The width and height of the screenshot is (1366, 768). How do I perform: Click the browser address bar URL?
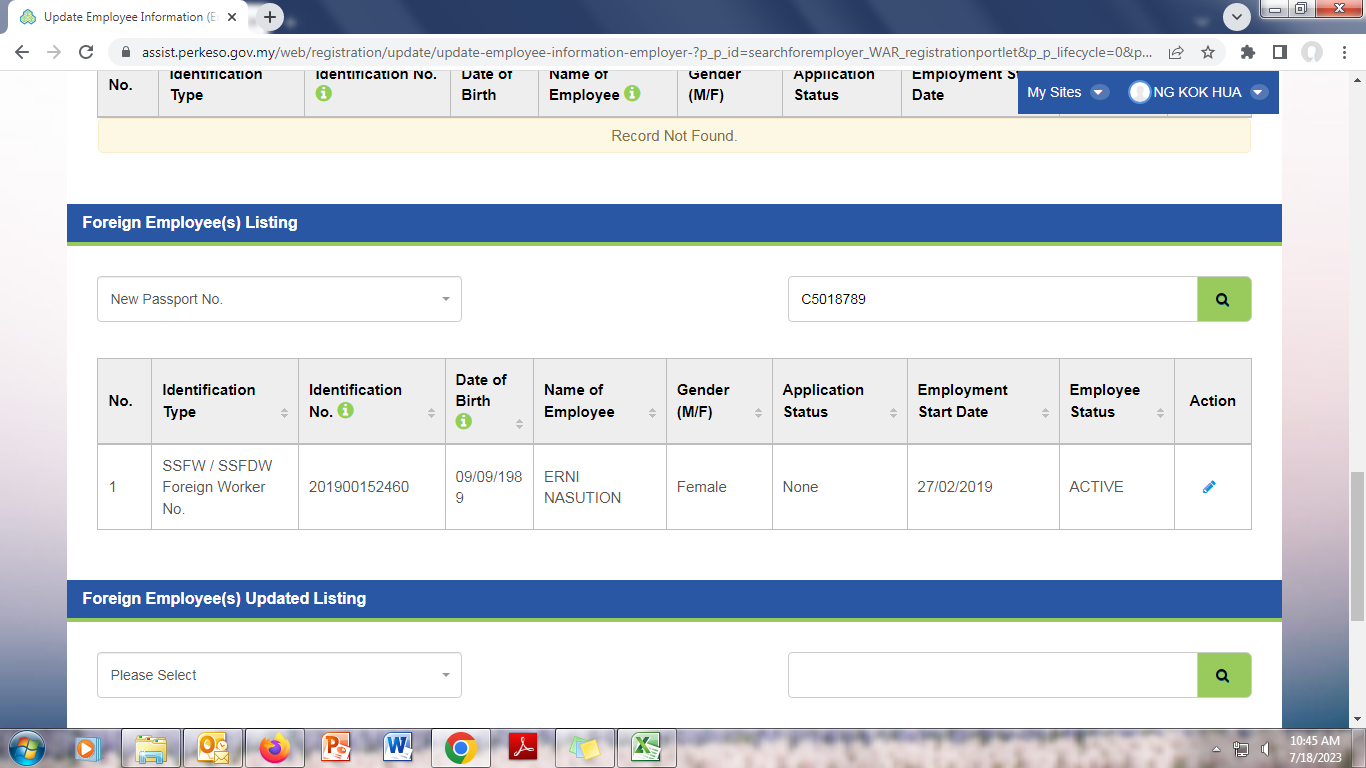tap(646, 52)
